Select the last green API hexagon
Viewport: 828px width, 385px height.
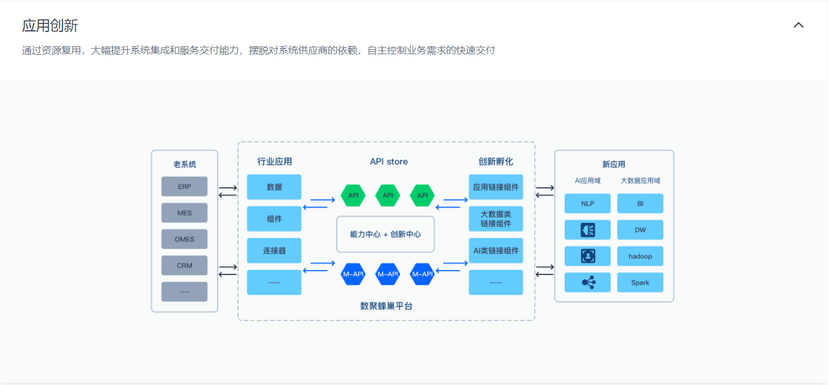422,195
